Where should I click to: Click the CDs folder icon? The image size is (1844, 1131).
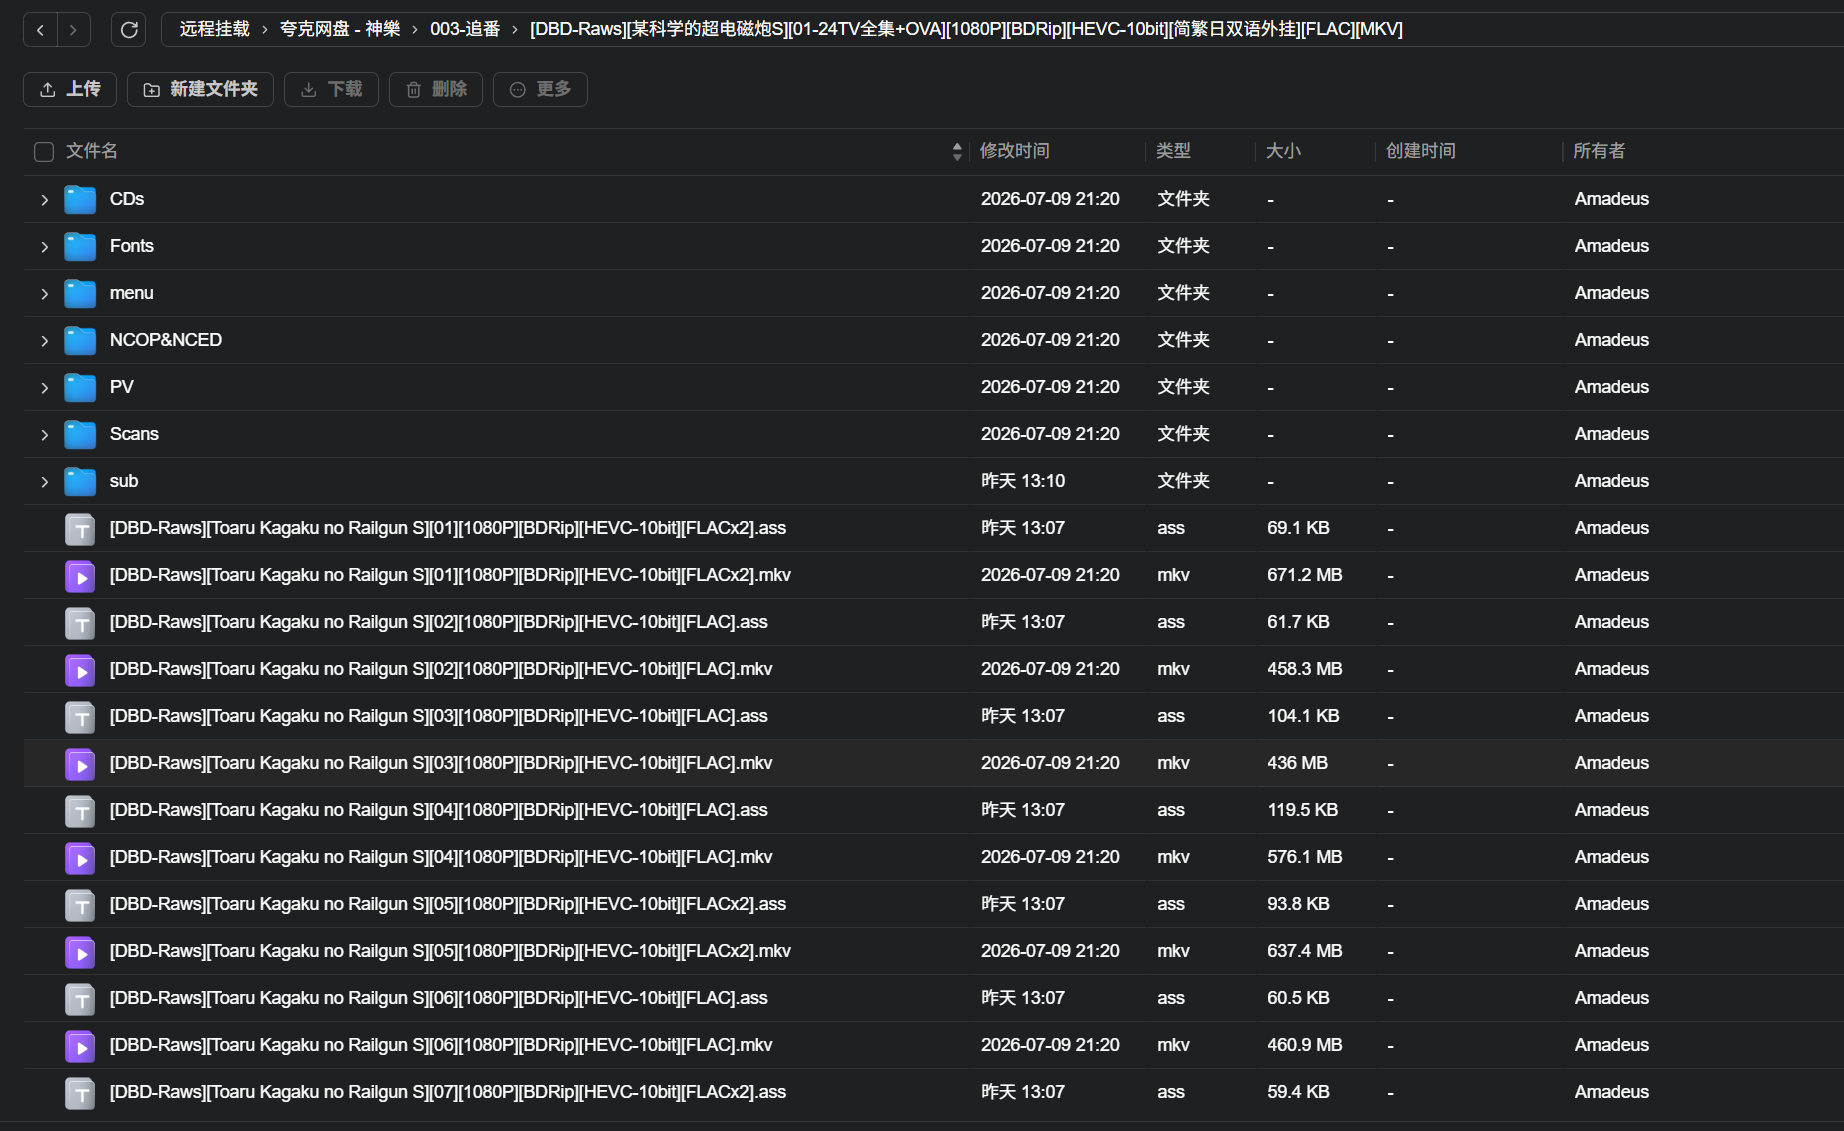click(80, 199)
